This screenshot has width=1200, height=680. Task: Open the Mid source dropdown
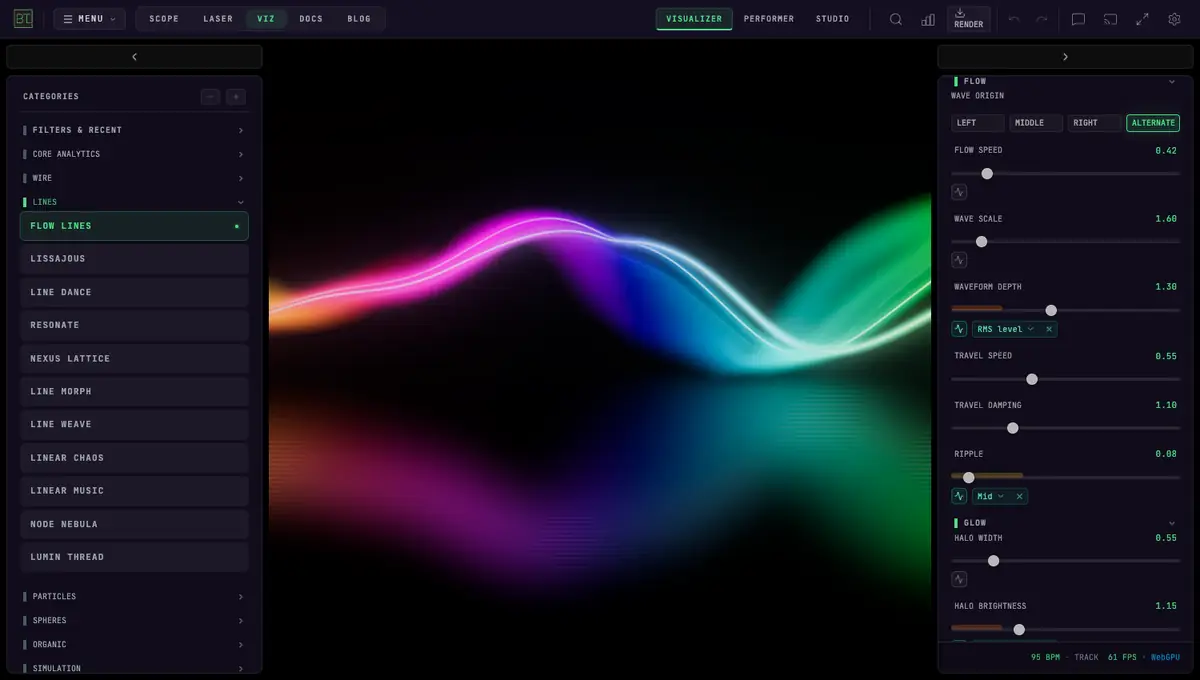[x=991, y=496]
